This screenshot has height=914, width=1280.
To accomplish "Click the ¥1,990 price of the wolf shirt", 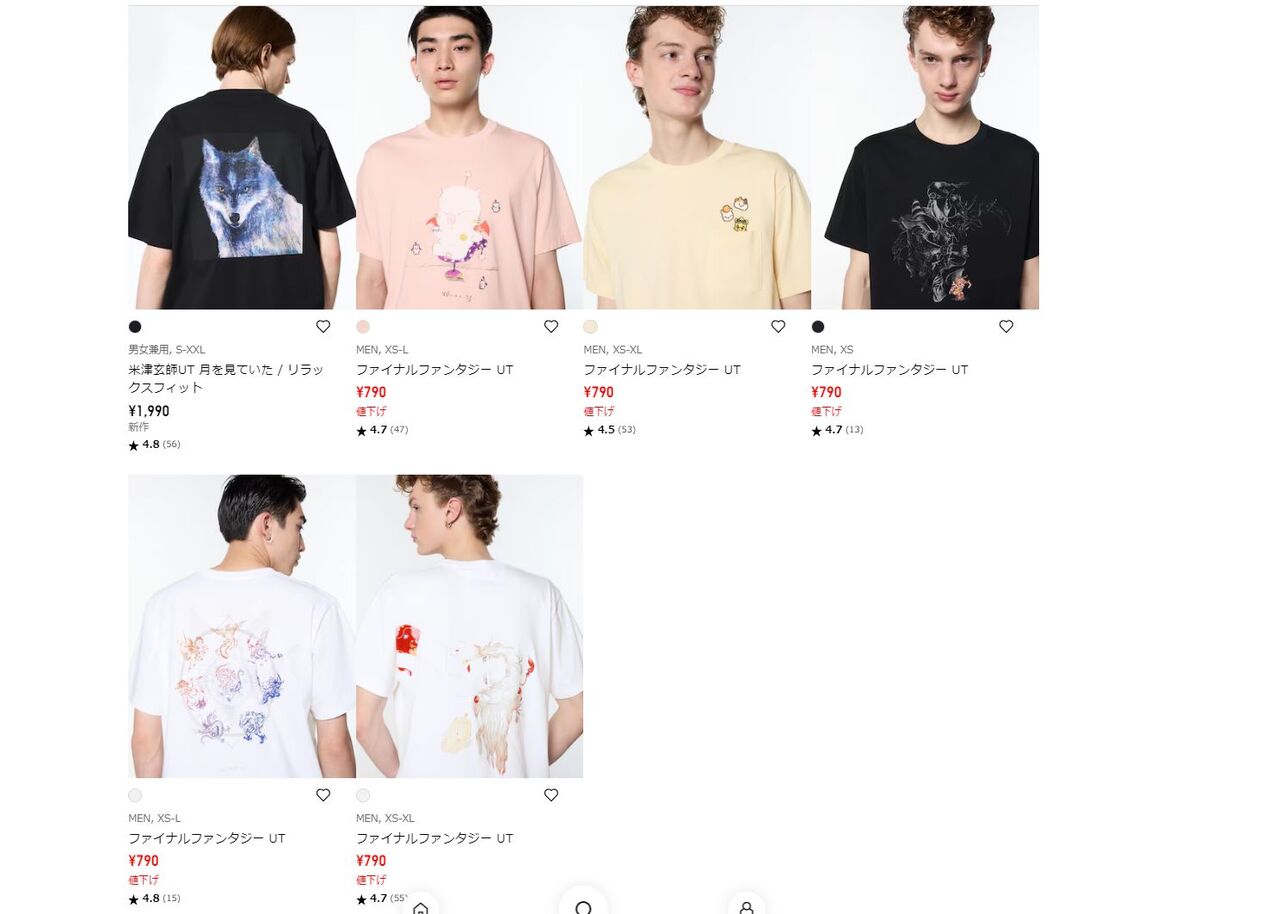I will pyautogui.click(x=149, y=411).
